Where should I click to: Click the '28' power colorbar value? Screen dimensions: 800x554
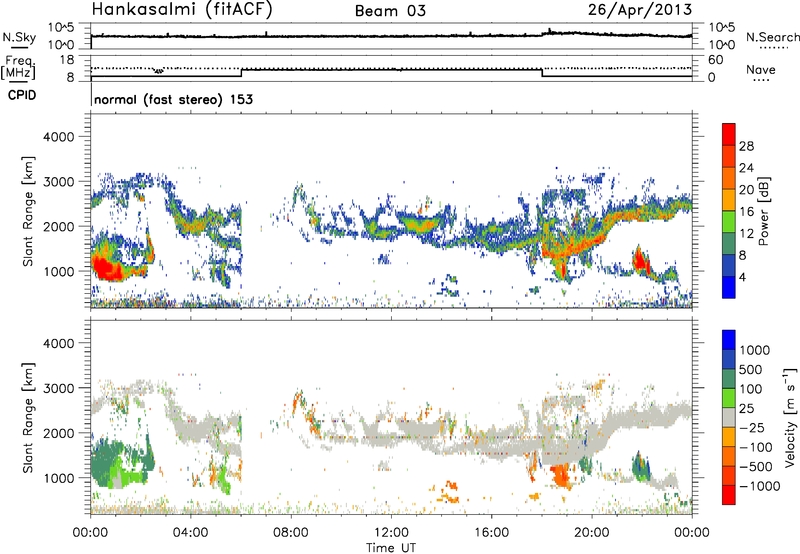point(746,146)
